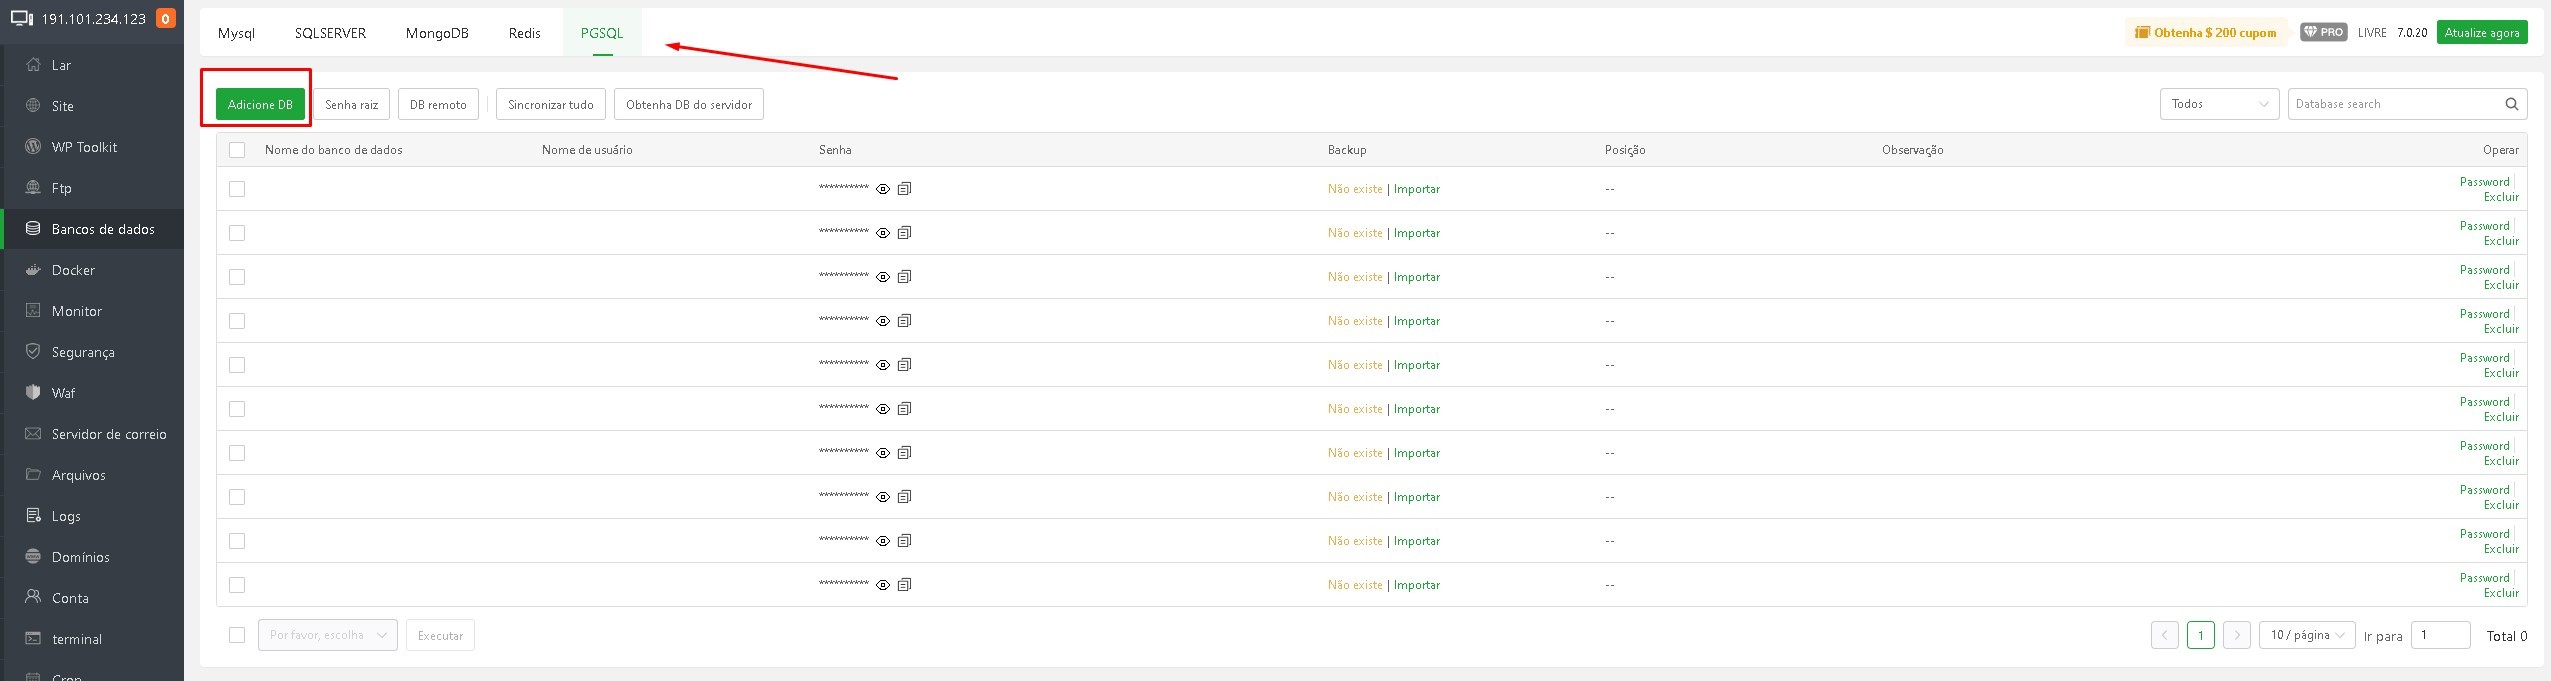Click the search magnifier icon
This screenshot has width=2551, height=681.
click(2511, 104)
